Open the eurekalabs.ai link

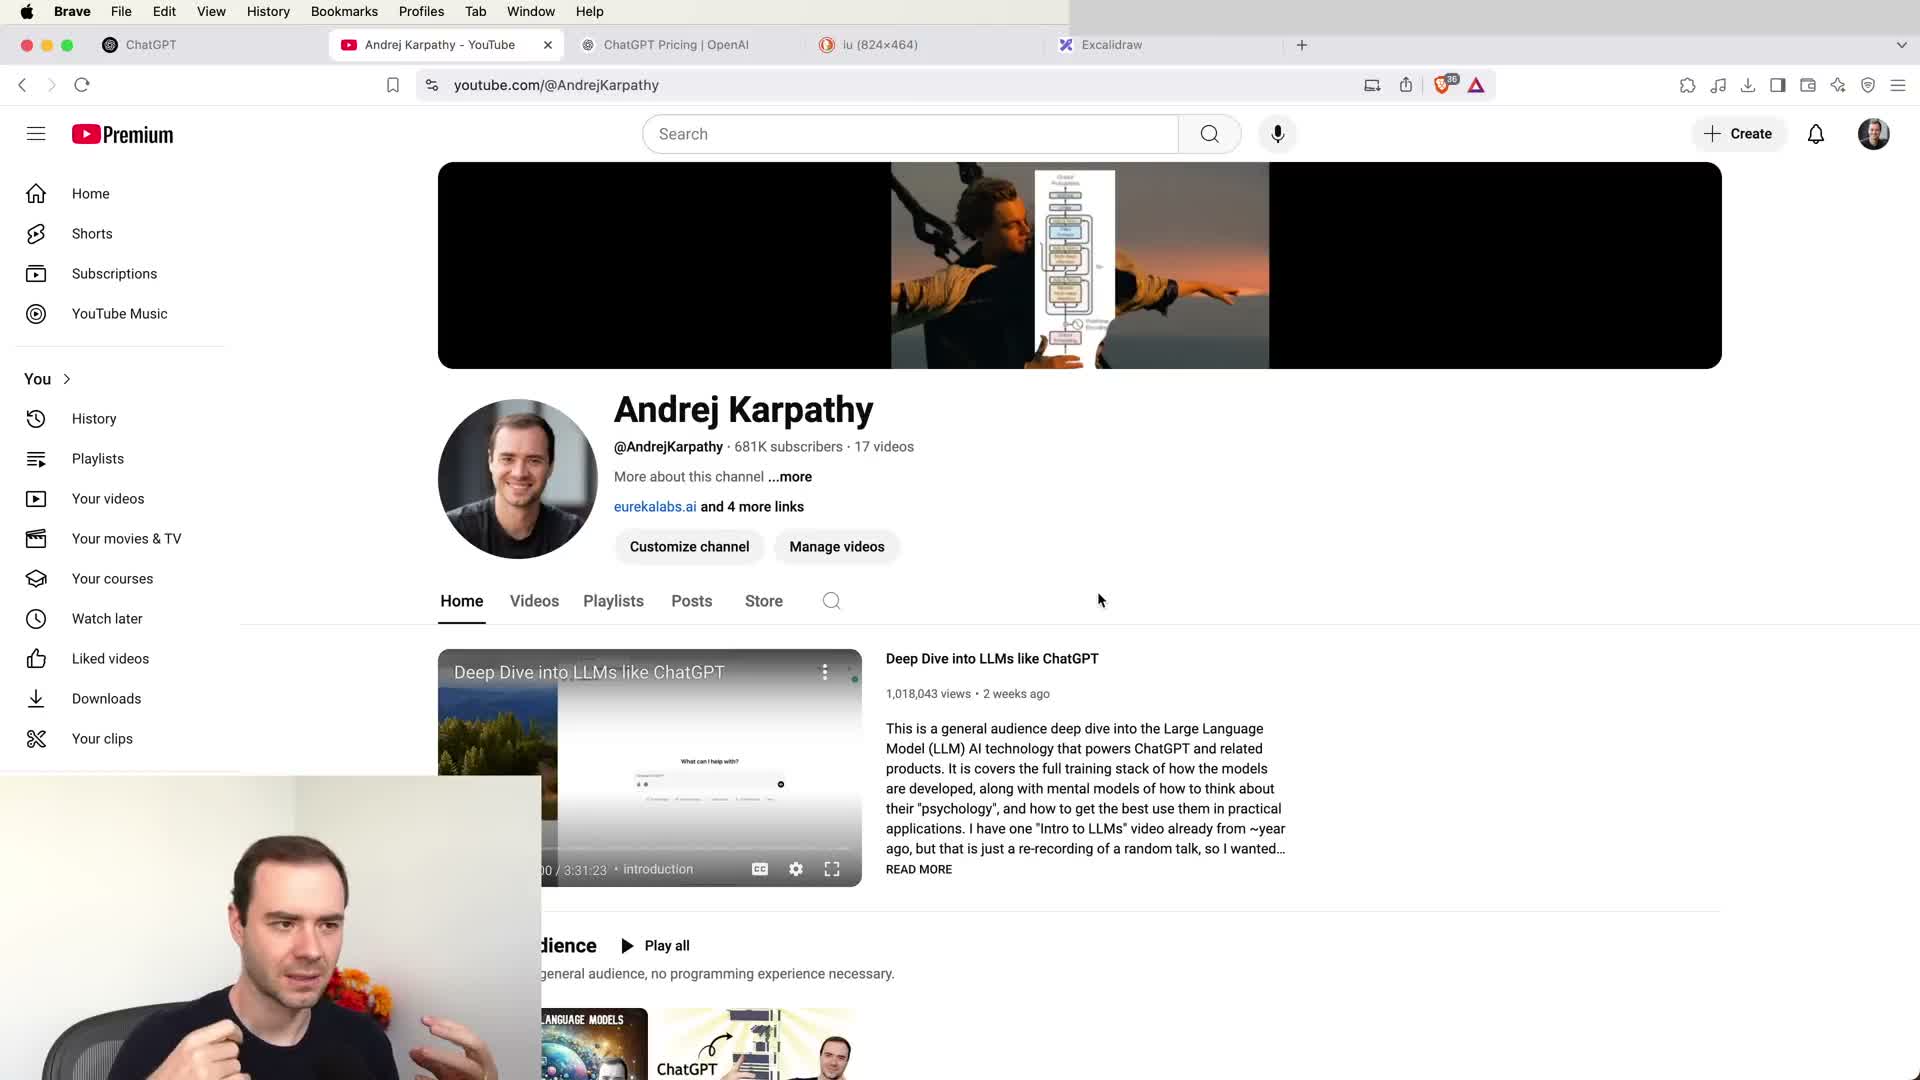655,507
